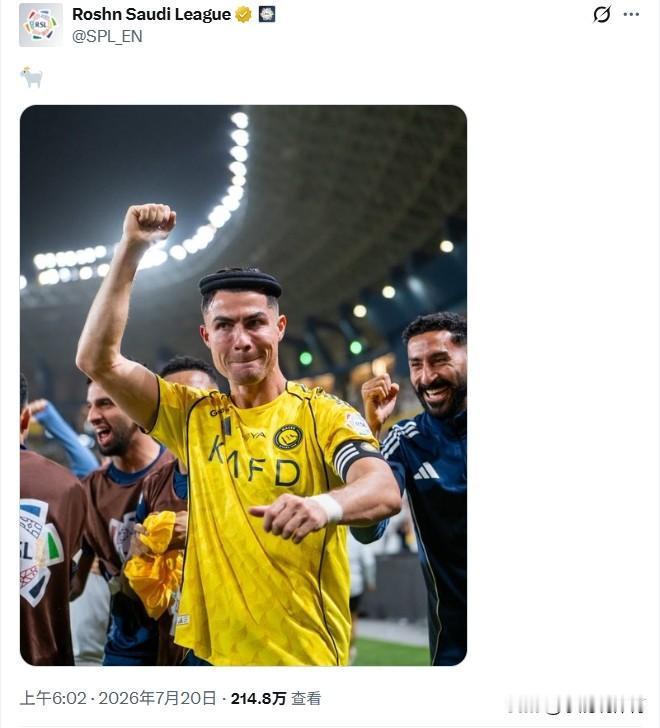Click the gold verified checkmark badge
This screenshot has height=728, width=660.
tap(243, 14)
